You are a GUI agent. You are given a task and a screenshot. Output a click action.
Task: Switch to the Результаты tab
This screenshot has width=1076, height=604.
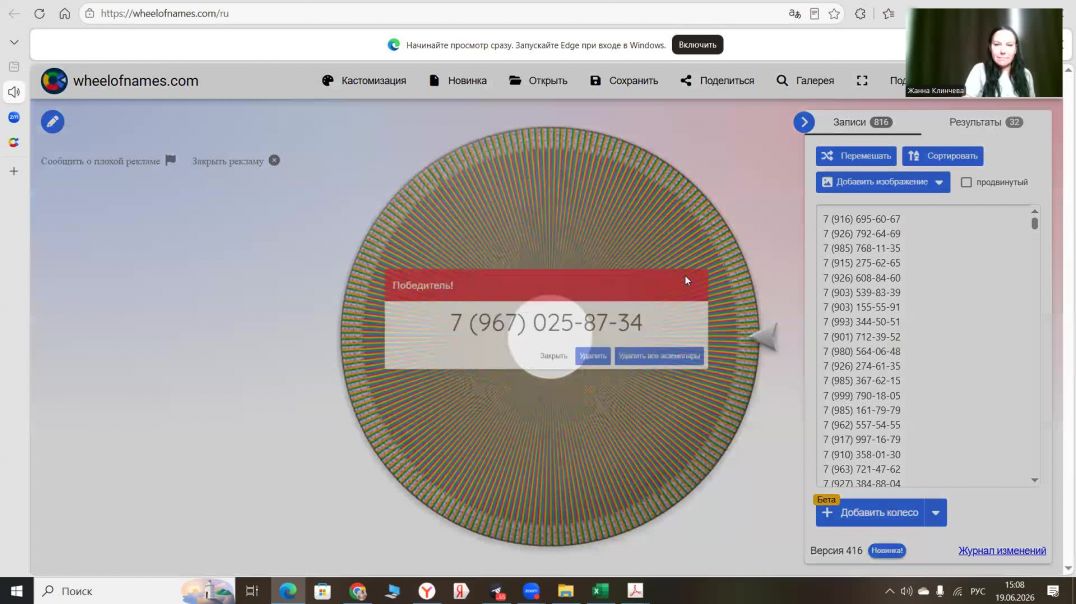[x=985, y=122]
